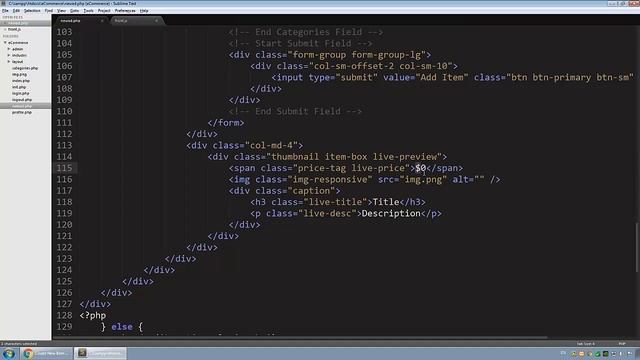Viewport: 640px width, 360px height.
Task: Change Tab Size setting in status bar
Action: click(586, 344)
